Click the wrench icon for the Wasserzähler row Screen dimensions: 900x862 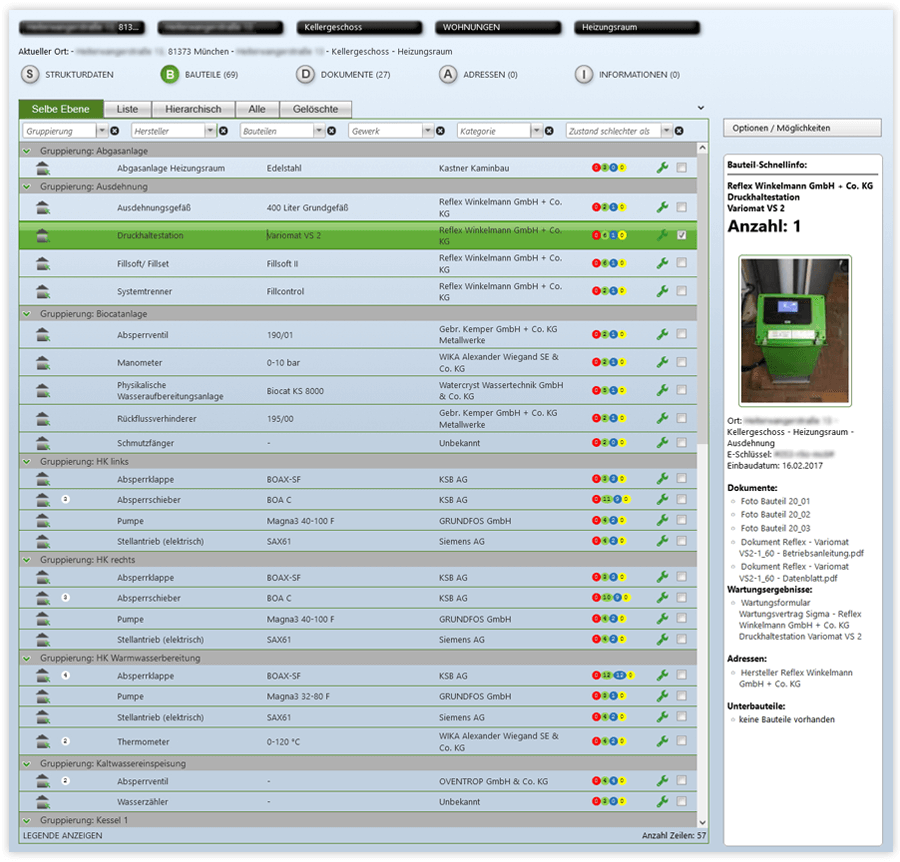point(661,802)
